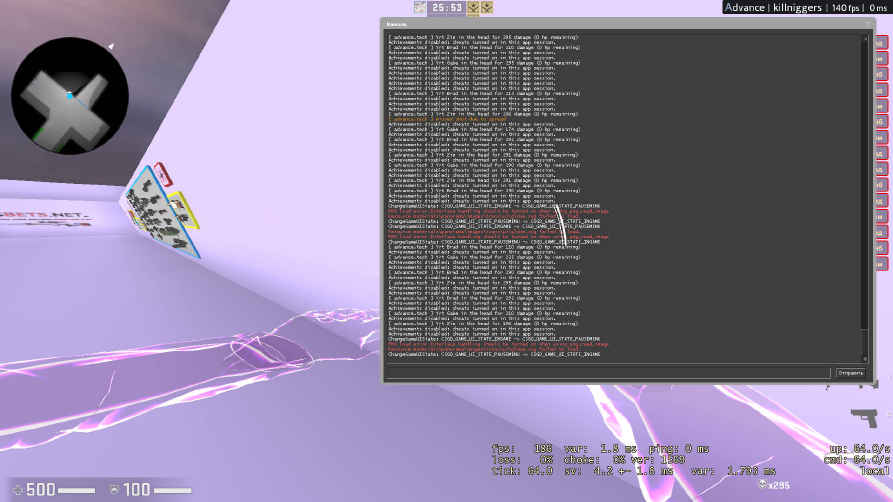Focus the console command input field
893x502 pixels.
[608, 373]
